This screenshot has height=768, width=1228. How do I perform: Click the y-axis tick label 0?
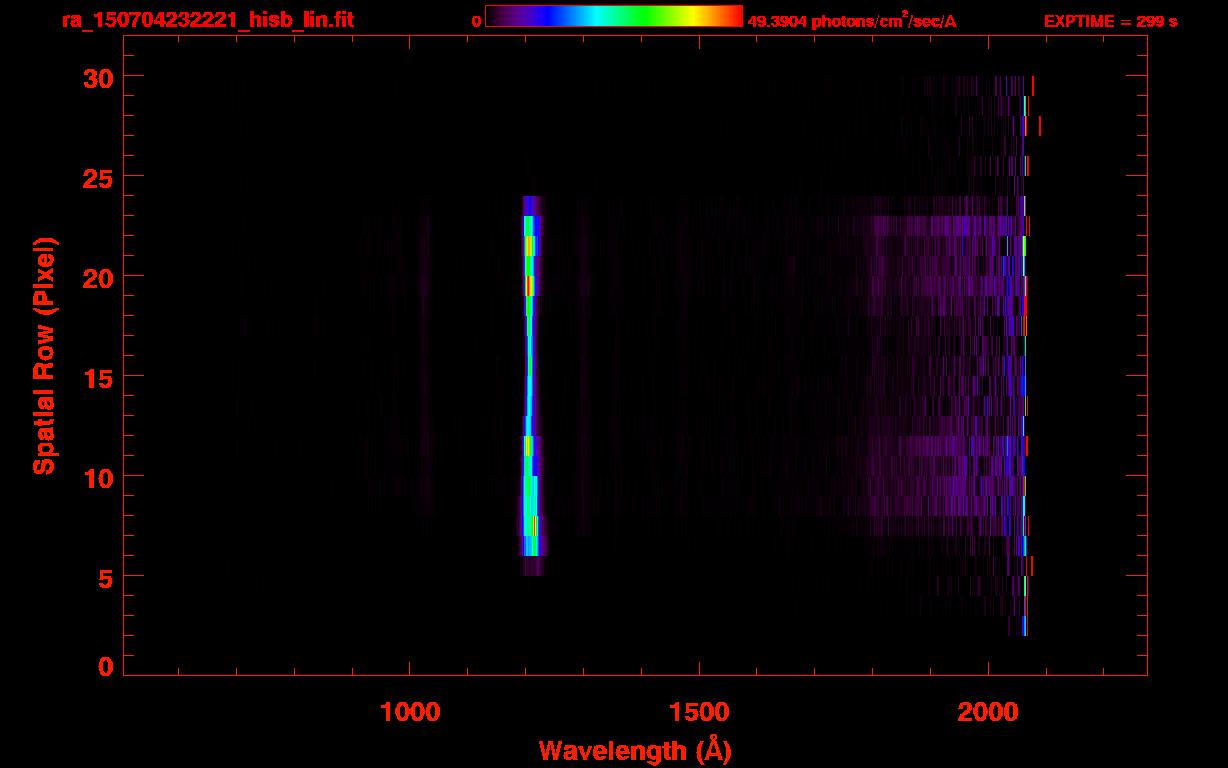[x=105, y=667]
